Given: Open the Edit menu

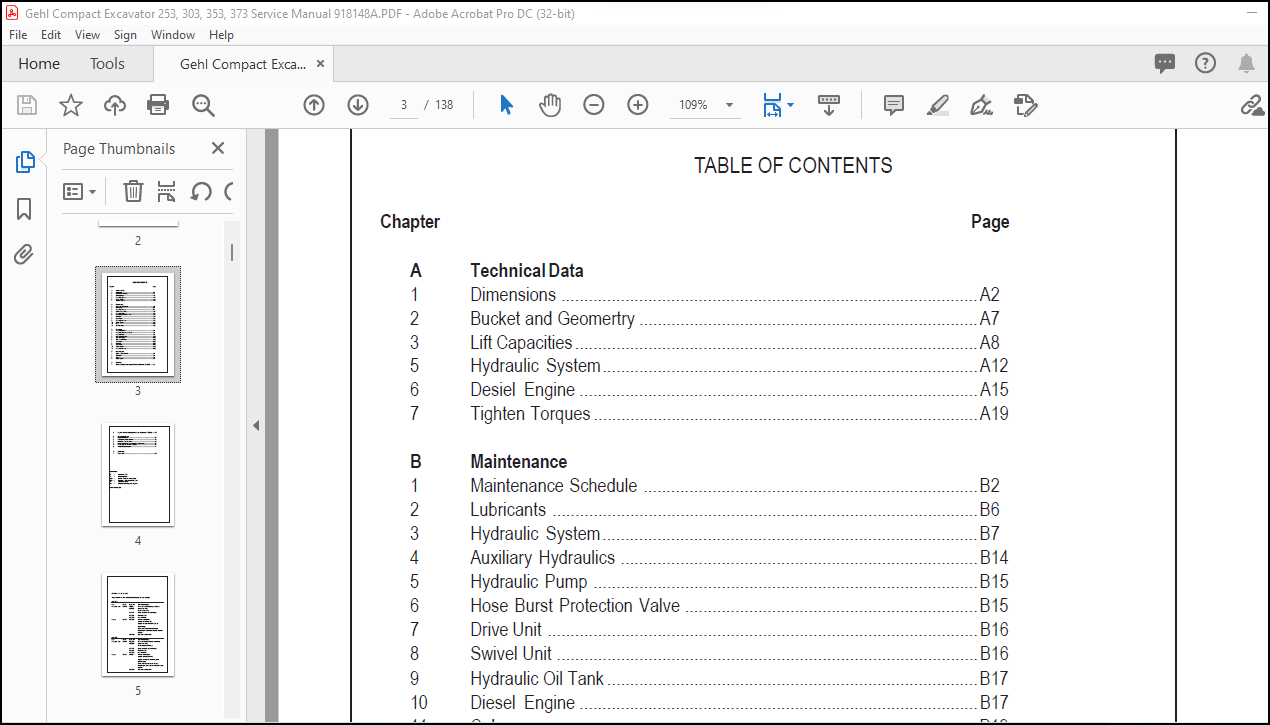Looking at the screenshot, I should [51, 34].
